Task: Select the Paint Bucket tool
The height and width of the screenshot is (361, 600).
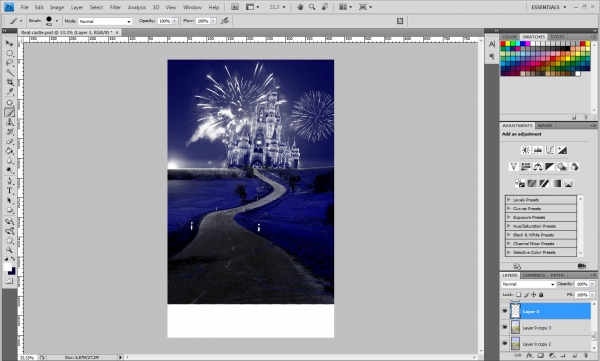Action: click(x=9, y=151)
